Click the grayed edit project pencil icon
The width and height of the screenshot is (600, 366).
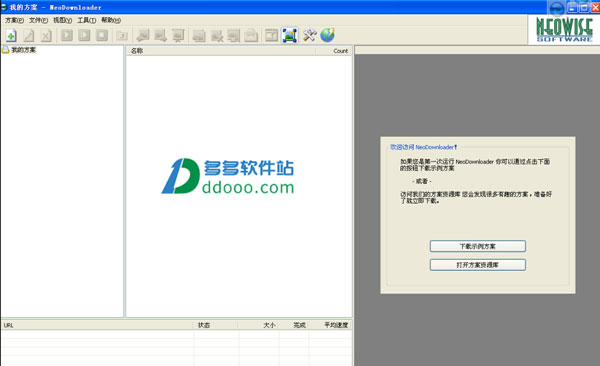tap(29, 36)
